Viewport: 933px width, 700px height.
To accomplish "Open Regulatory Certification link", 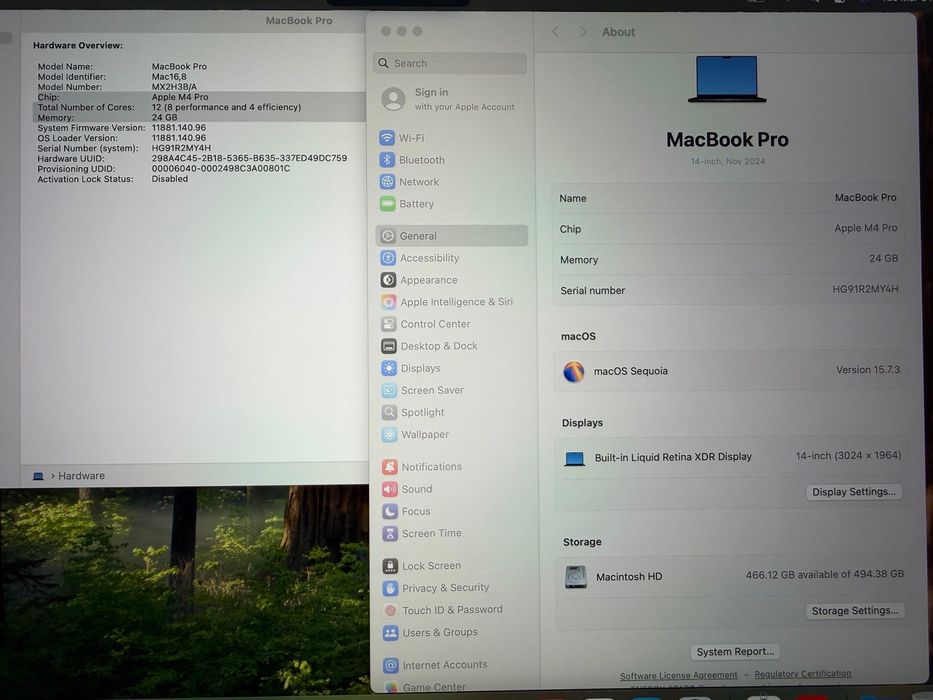I will tap(803, 674).
